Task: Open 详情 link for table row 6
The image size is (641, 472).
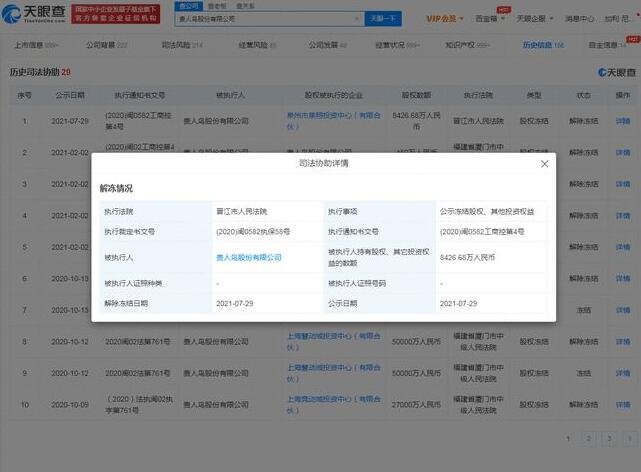Action: [x=623, y=278]
